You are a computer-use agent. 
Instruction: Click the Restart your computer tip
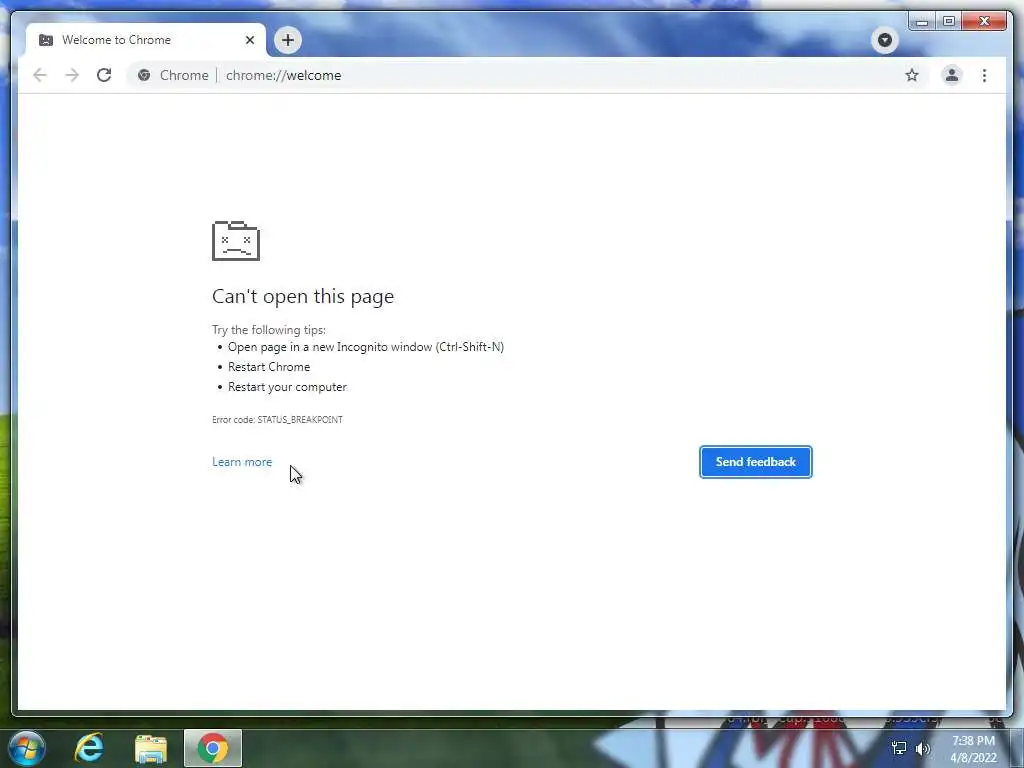(287, 387)
